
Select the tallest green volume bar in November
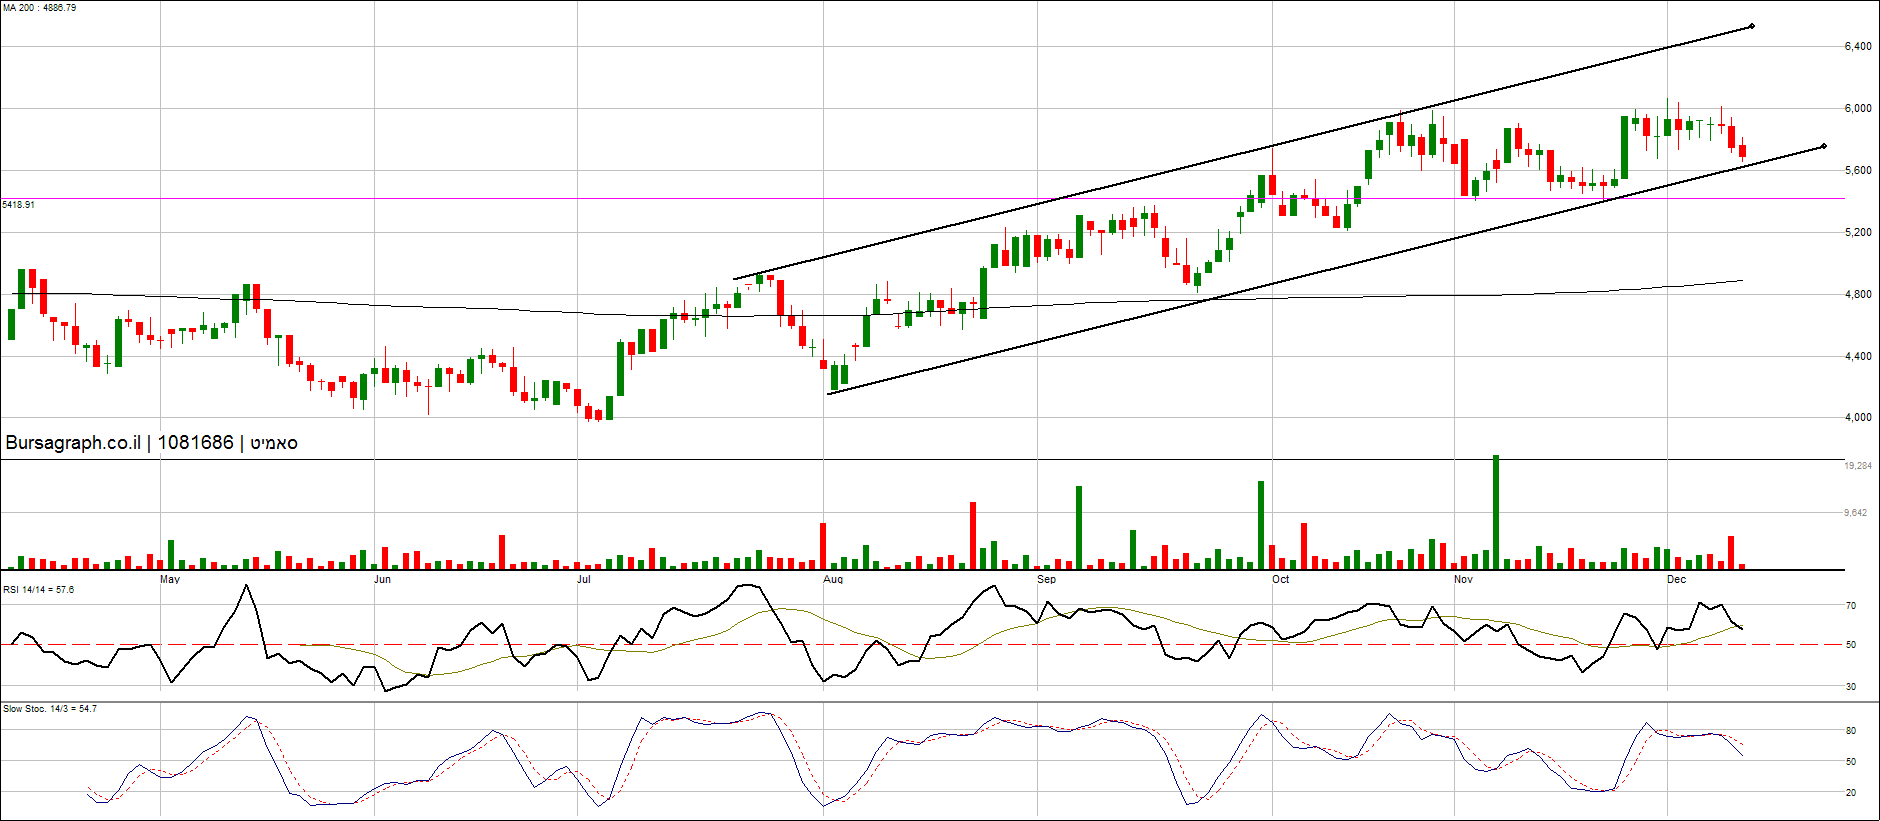point(1496,512)
